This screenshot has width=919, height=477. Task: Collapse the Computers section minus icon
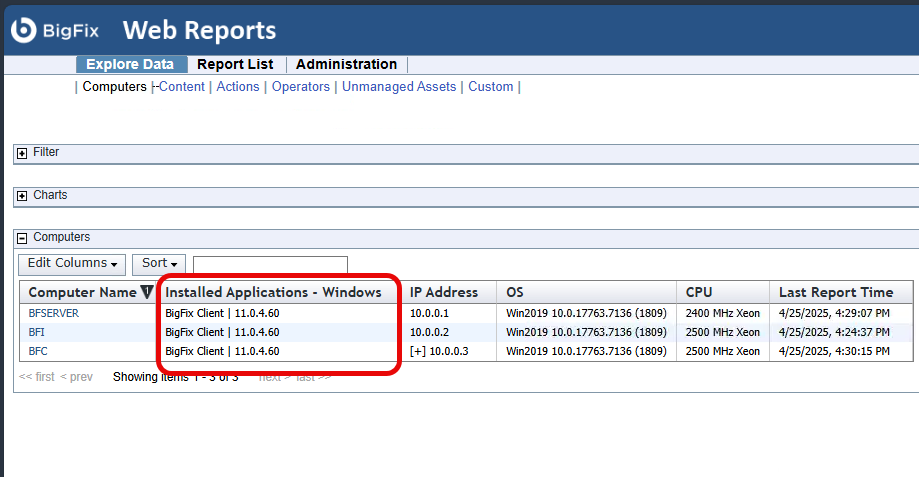[x=22, y=238]
